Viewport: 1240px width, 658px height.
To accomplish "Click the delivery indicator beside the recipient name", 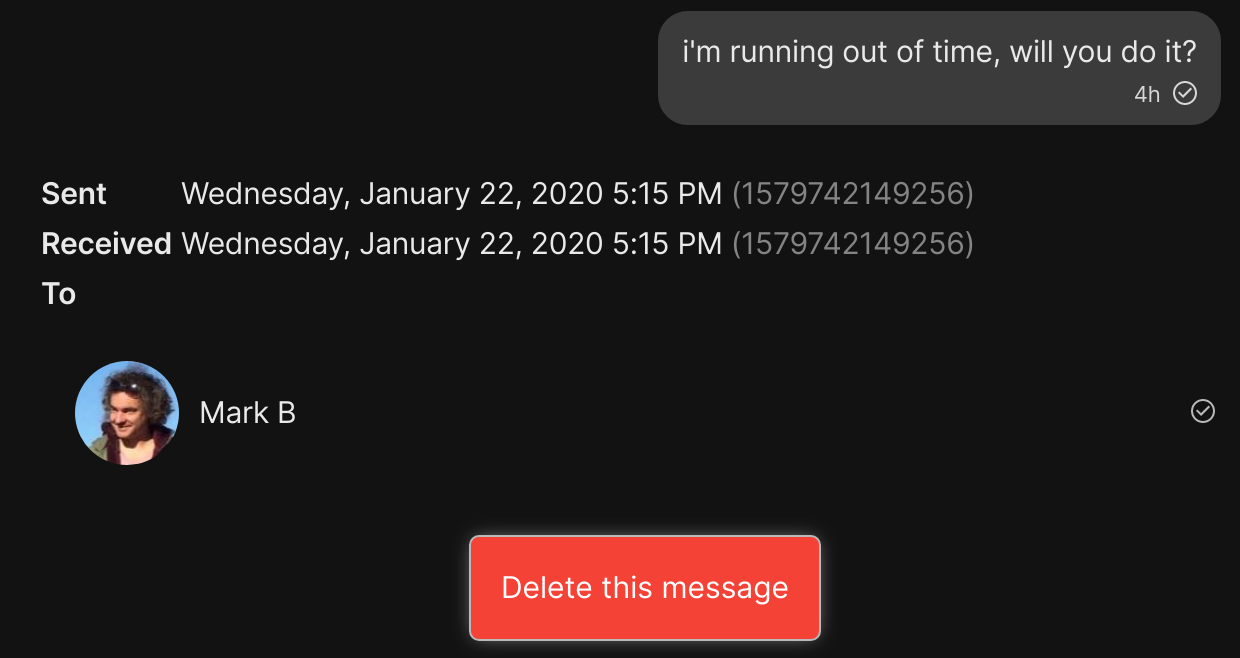I will click(1203, 411).
